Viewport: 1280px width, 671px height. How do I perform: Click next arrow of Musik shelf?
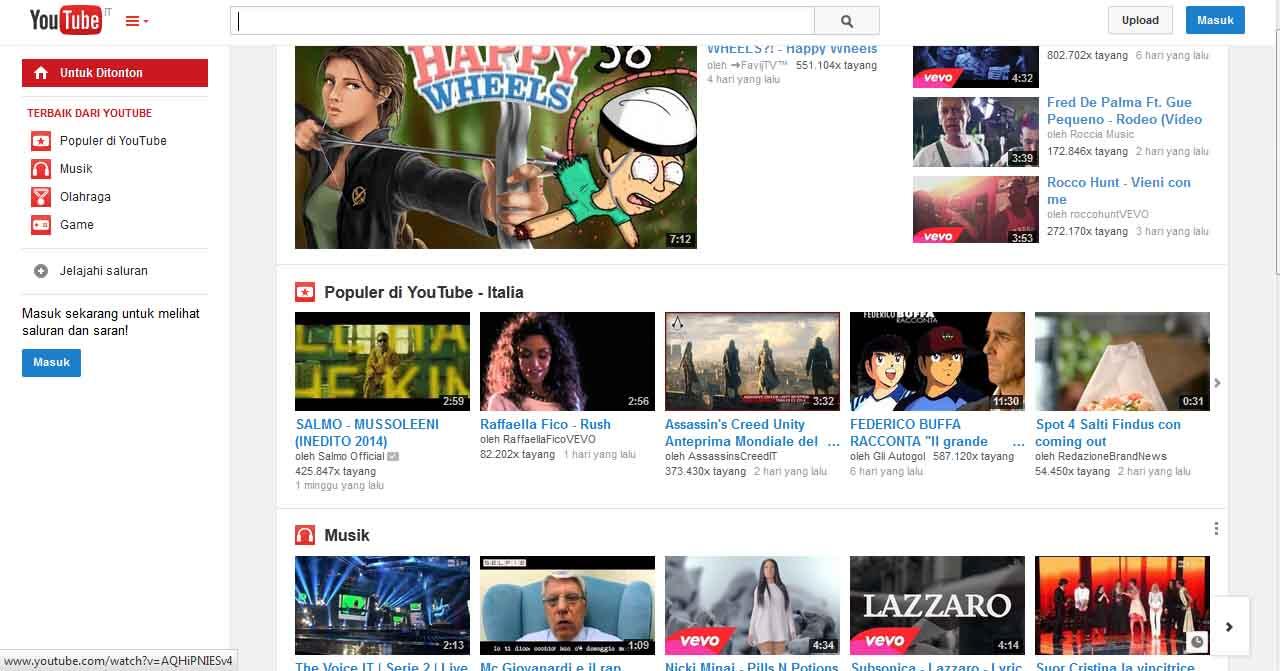point(1229,627)
